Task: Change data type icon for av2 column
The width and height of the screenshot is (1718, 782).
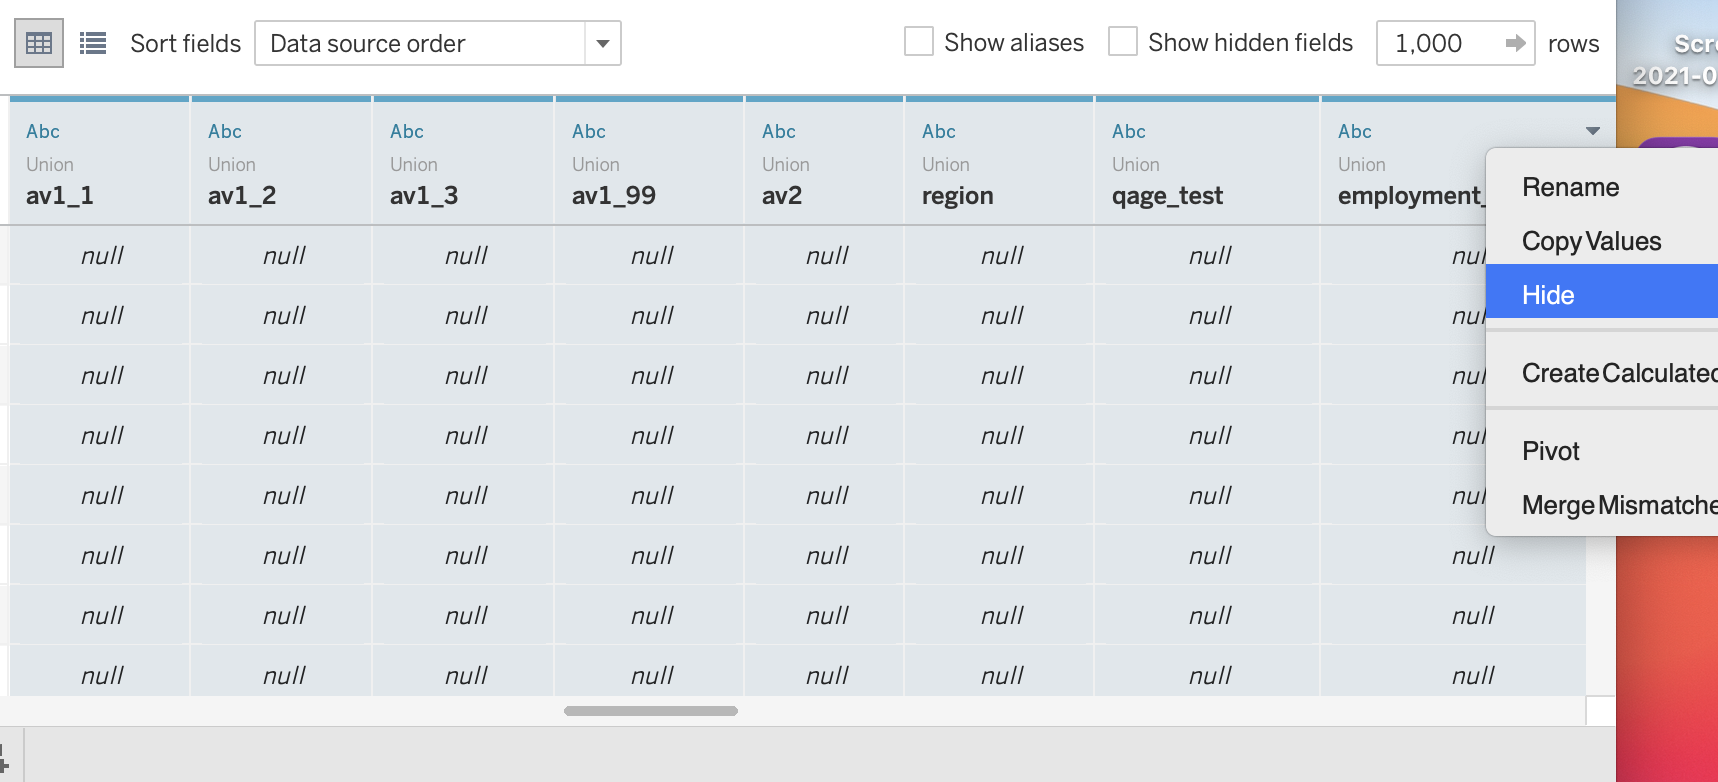Action: tap(779, 131)
